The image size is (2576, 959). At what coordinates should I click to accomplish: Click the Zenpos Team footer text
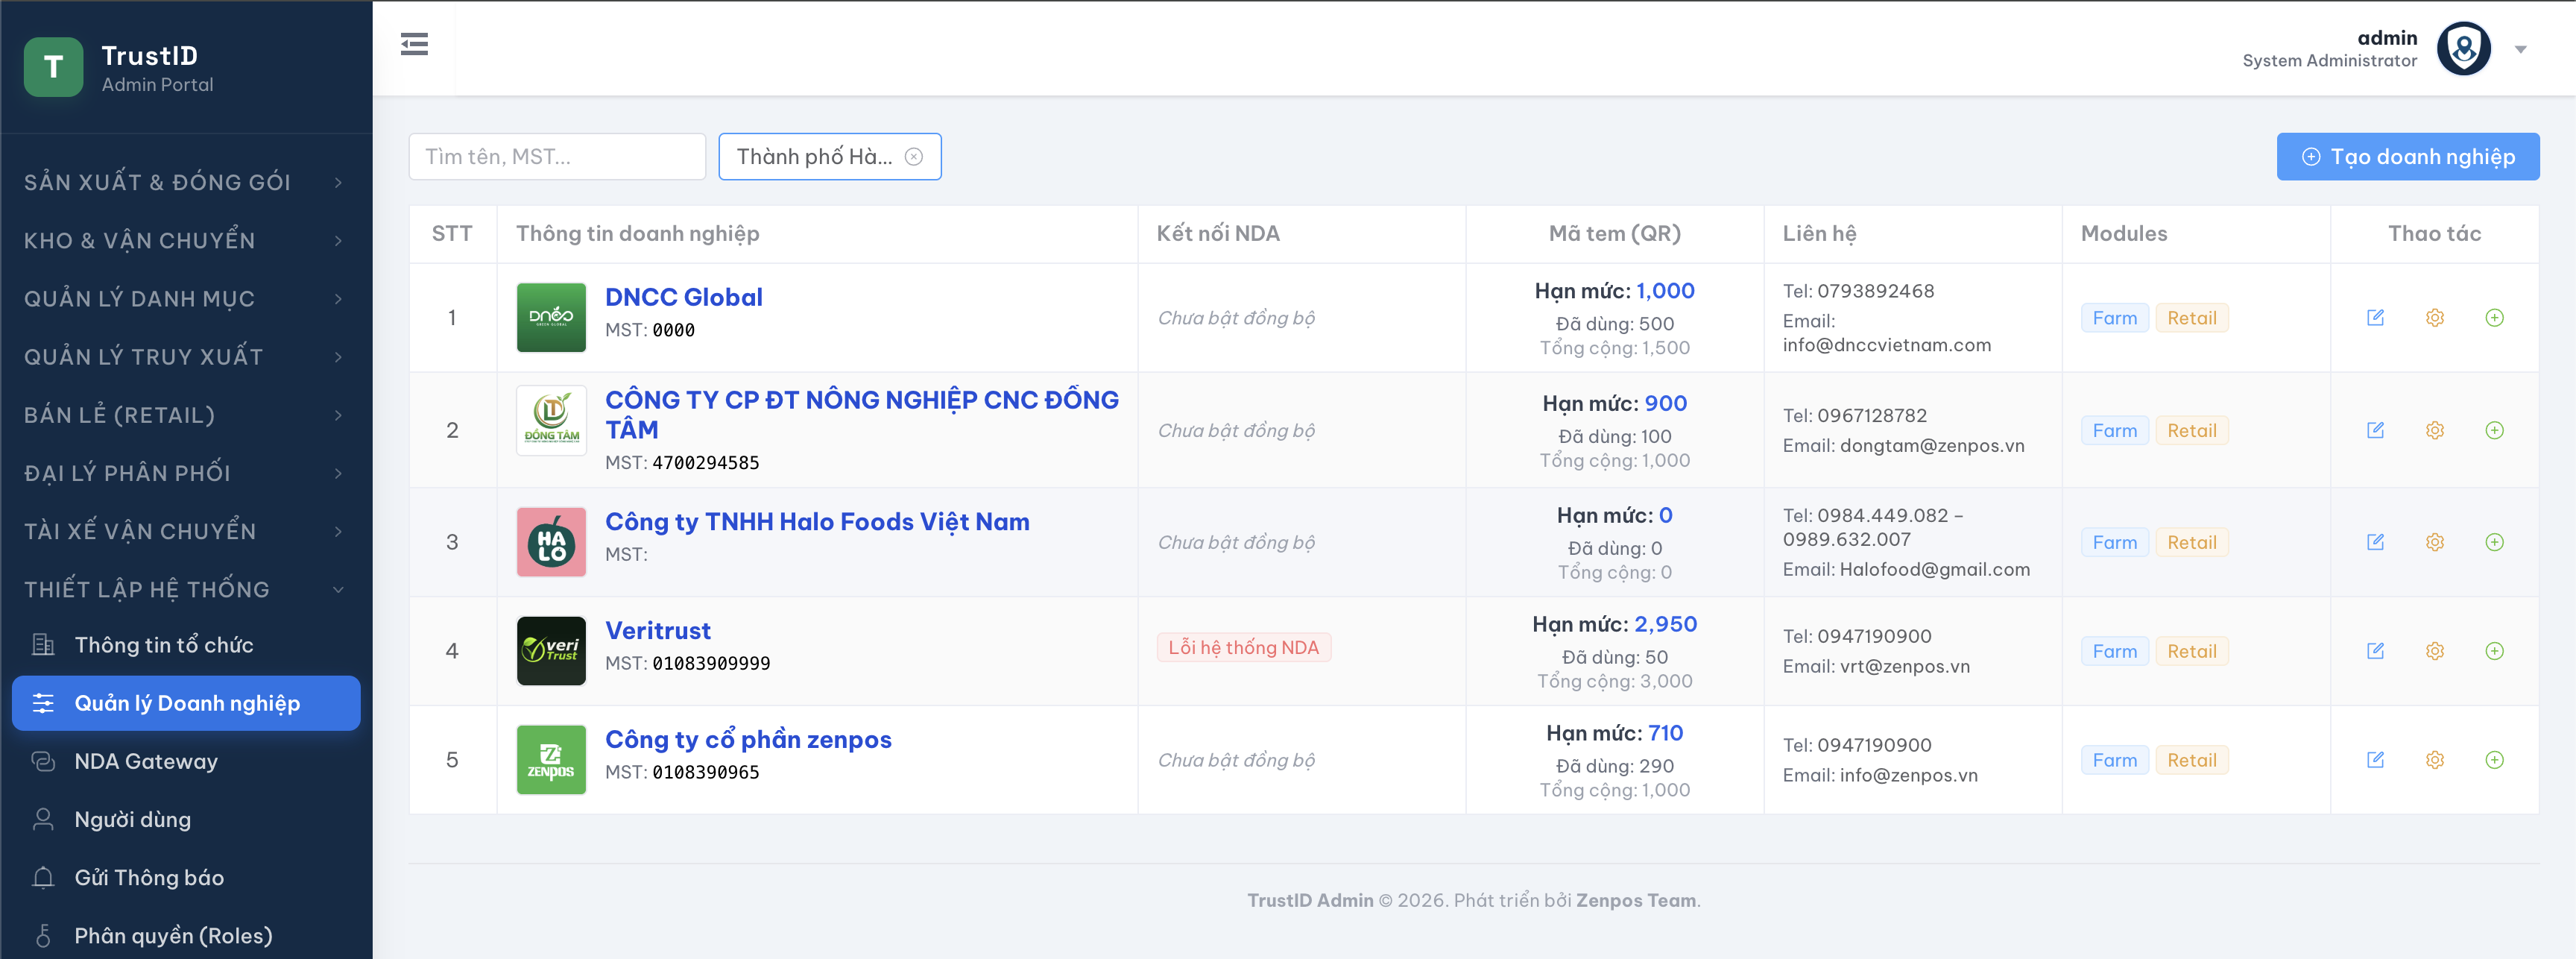click(1635, 900)
